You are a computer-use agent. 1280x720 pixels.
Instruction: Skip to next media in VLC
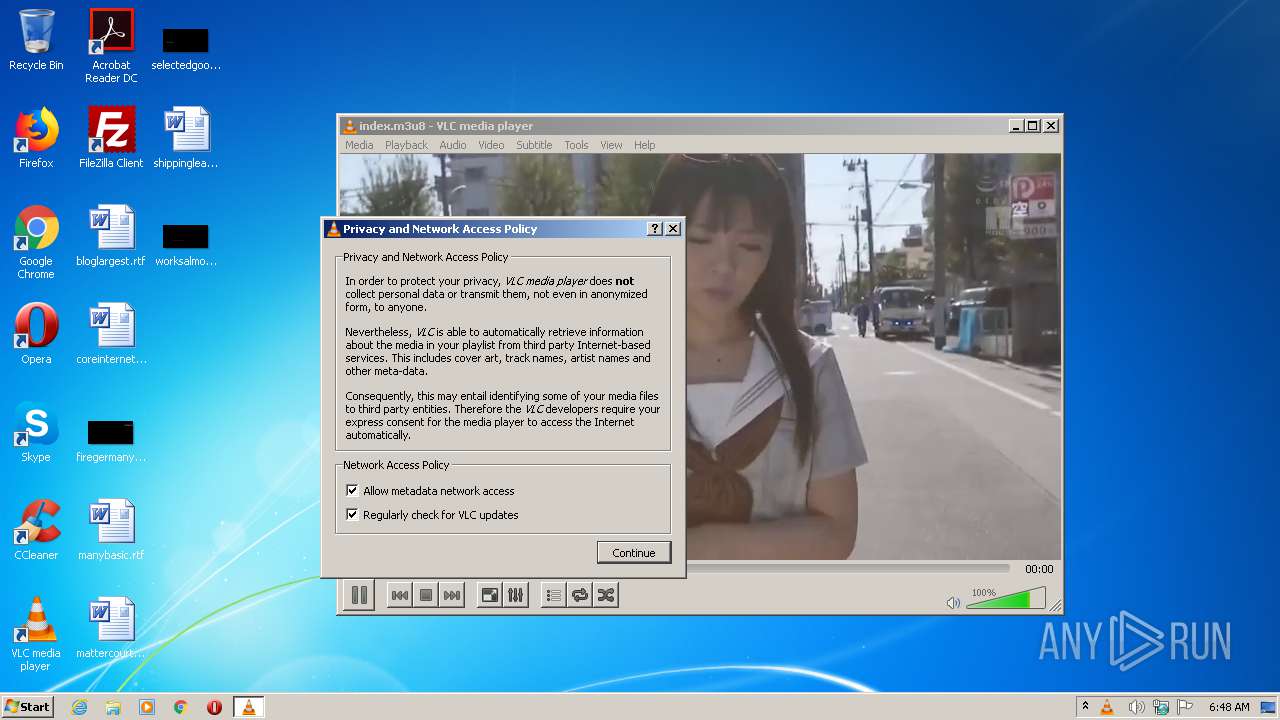(452, 595)
